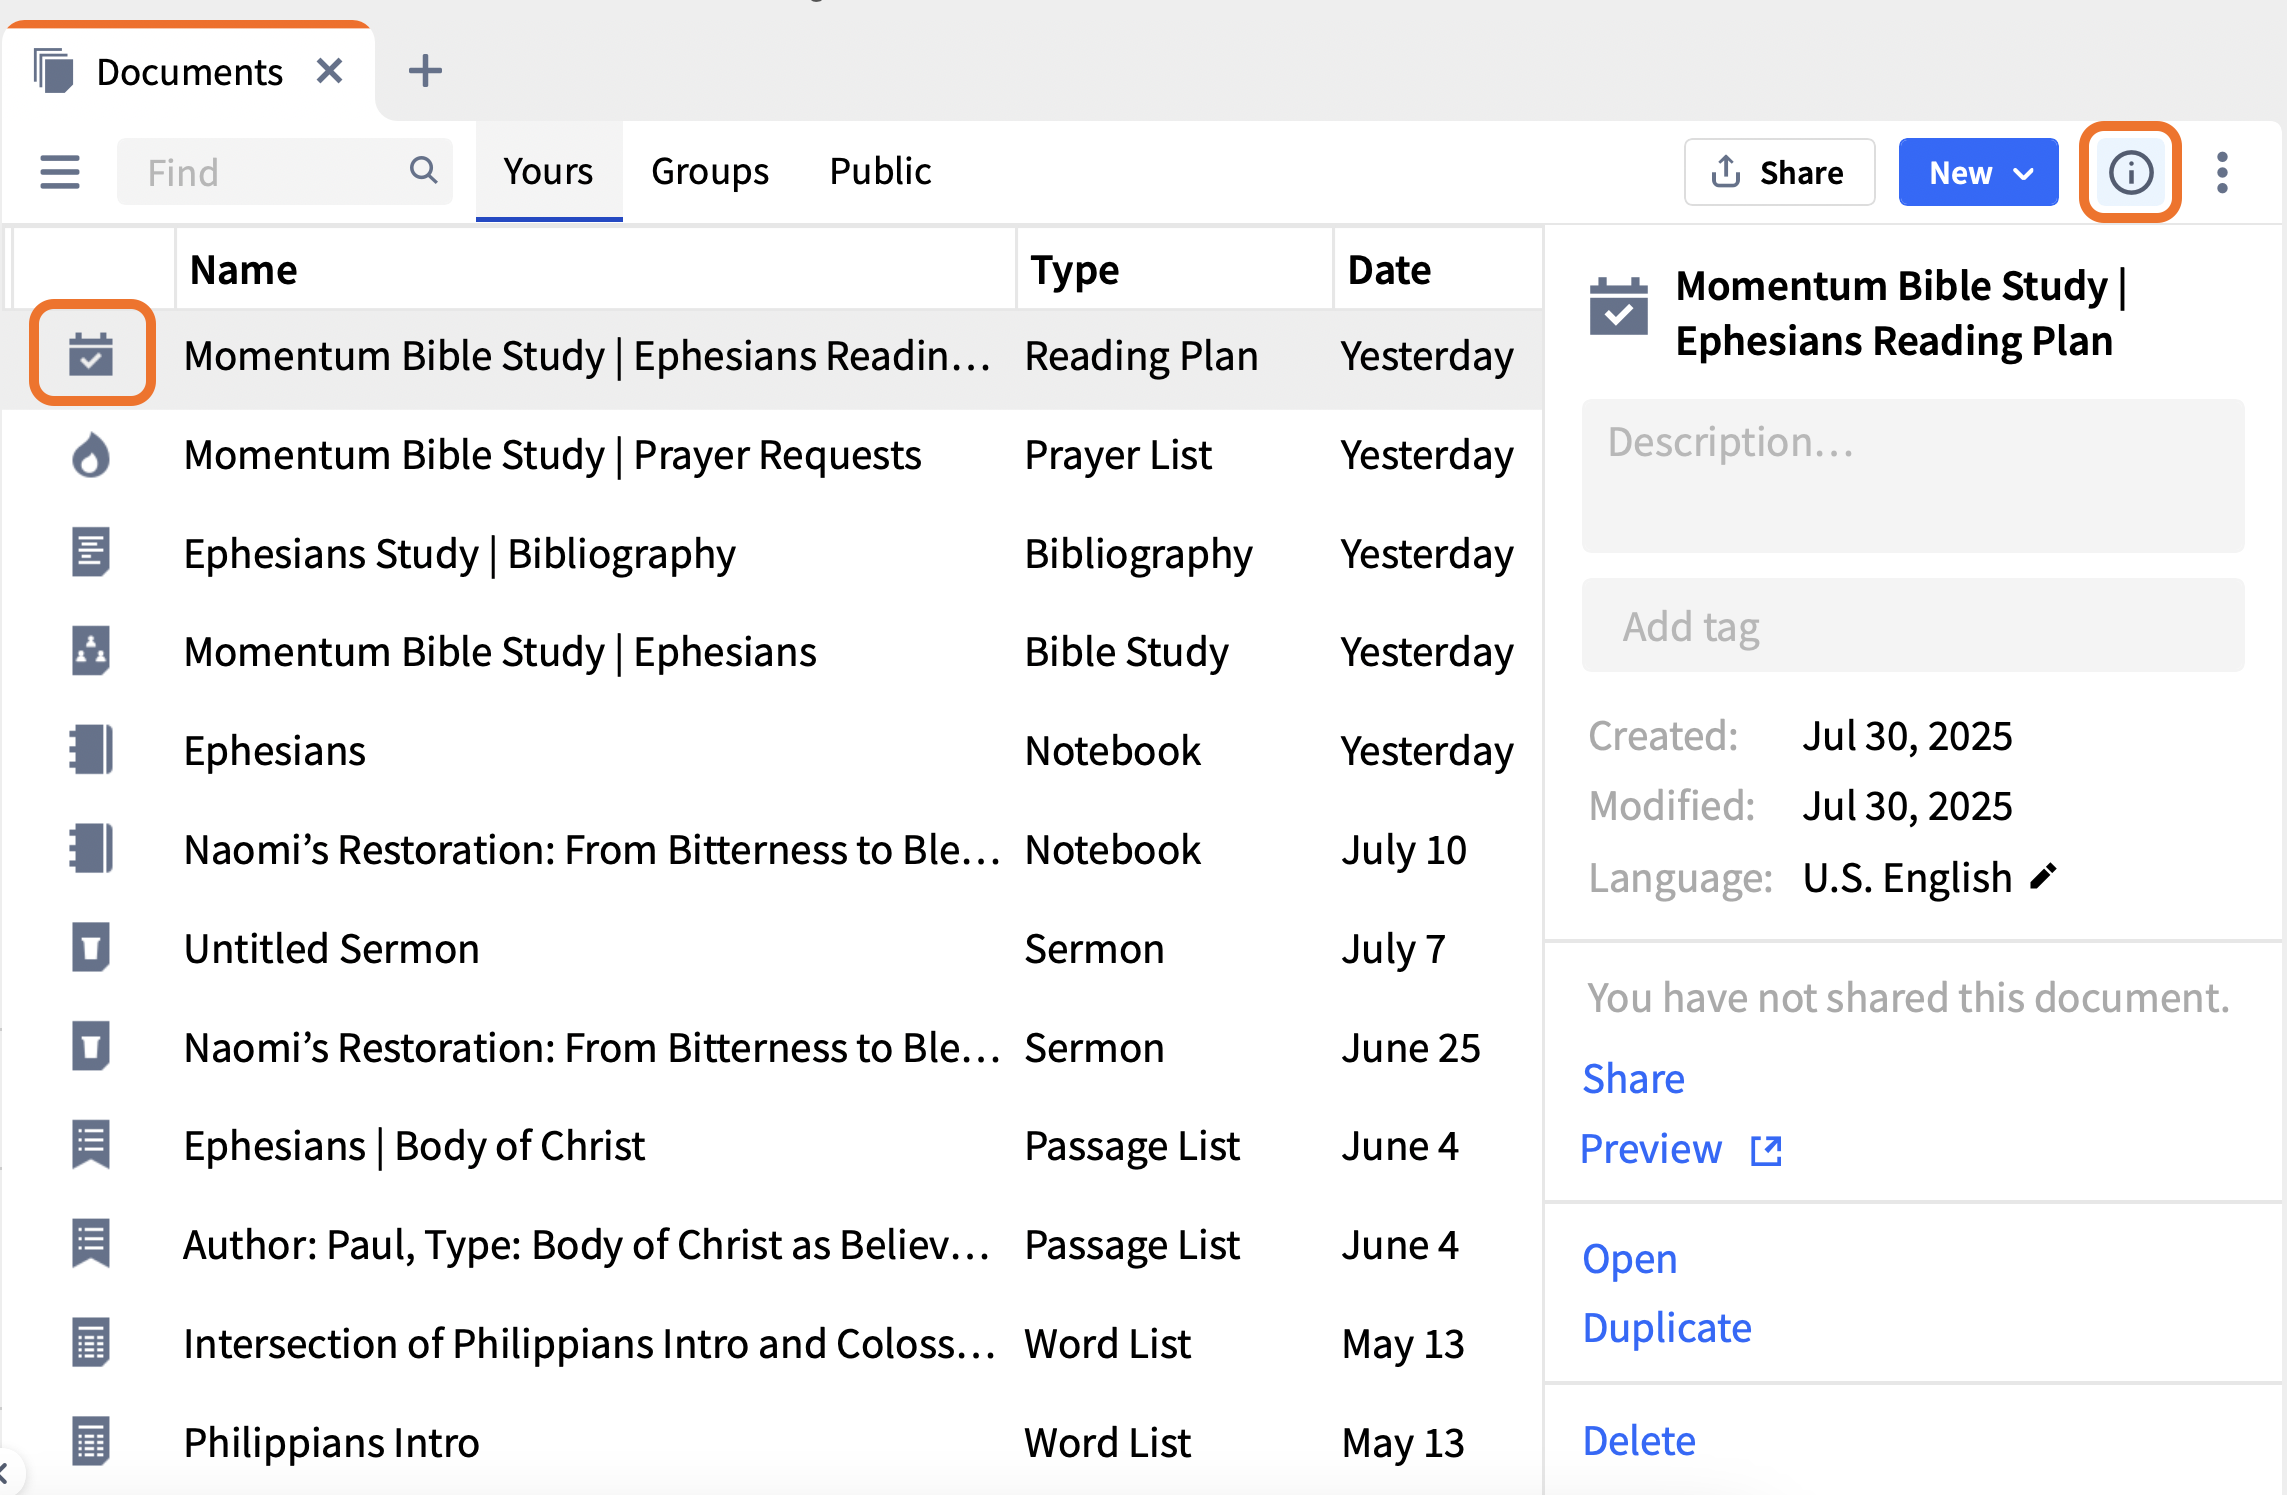Click the Momentum Bible Study Ephesians study icon
Screen dimensions: 2287x1495
pyautogui.click(x=91, y=651)
